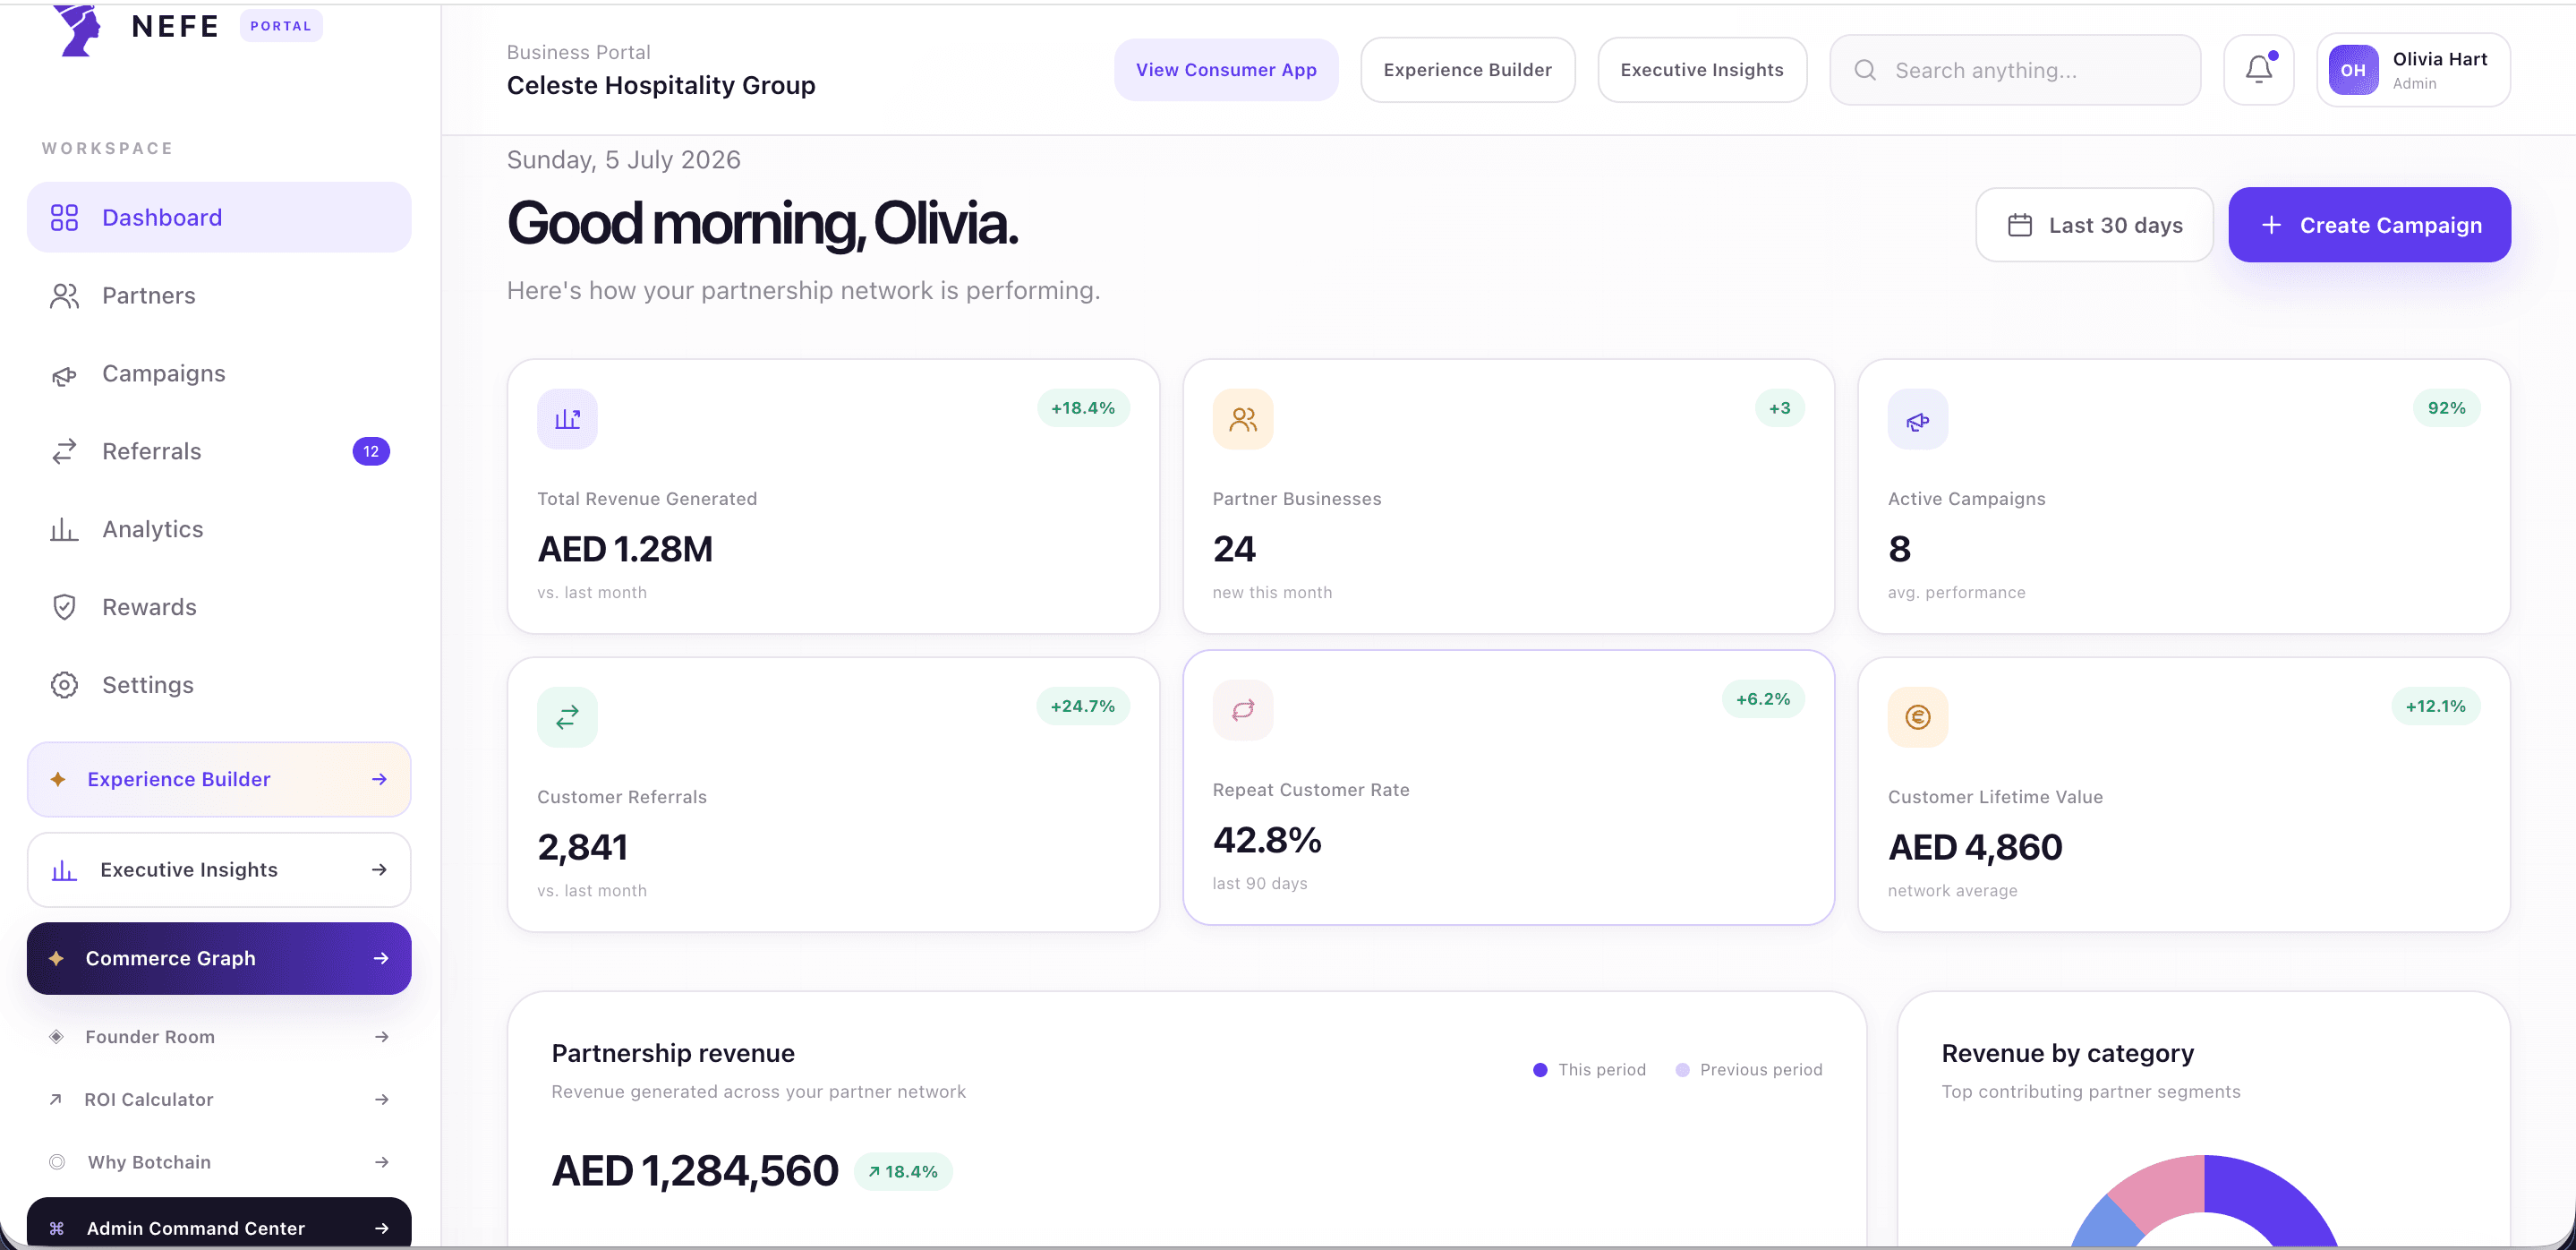Expand Founder Room using its arrow
This screenshot has height=1250, width=2576.
tap(381, 1037)
